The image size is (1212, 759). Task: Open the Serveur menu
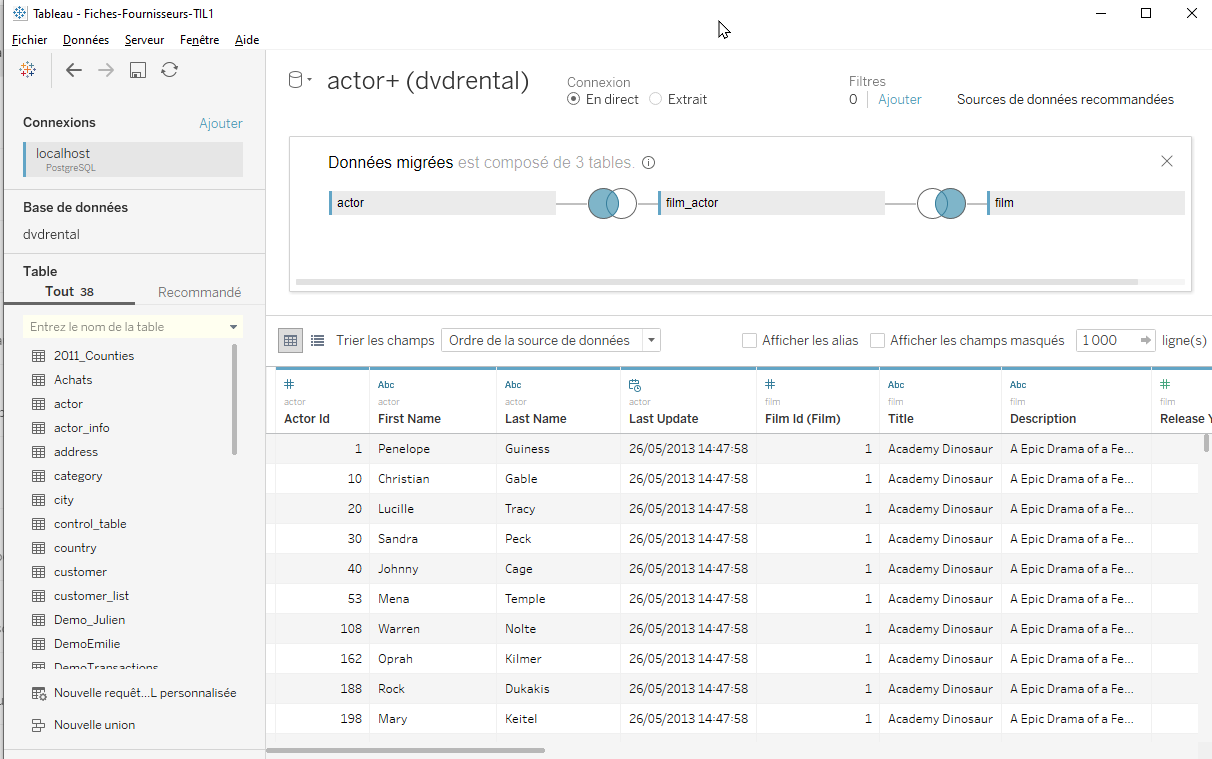tap(145, 40)
